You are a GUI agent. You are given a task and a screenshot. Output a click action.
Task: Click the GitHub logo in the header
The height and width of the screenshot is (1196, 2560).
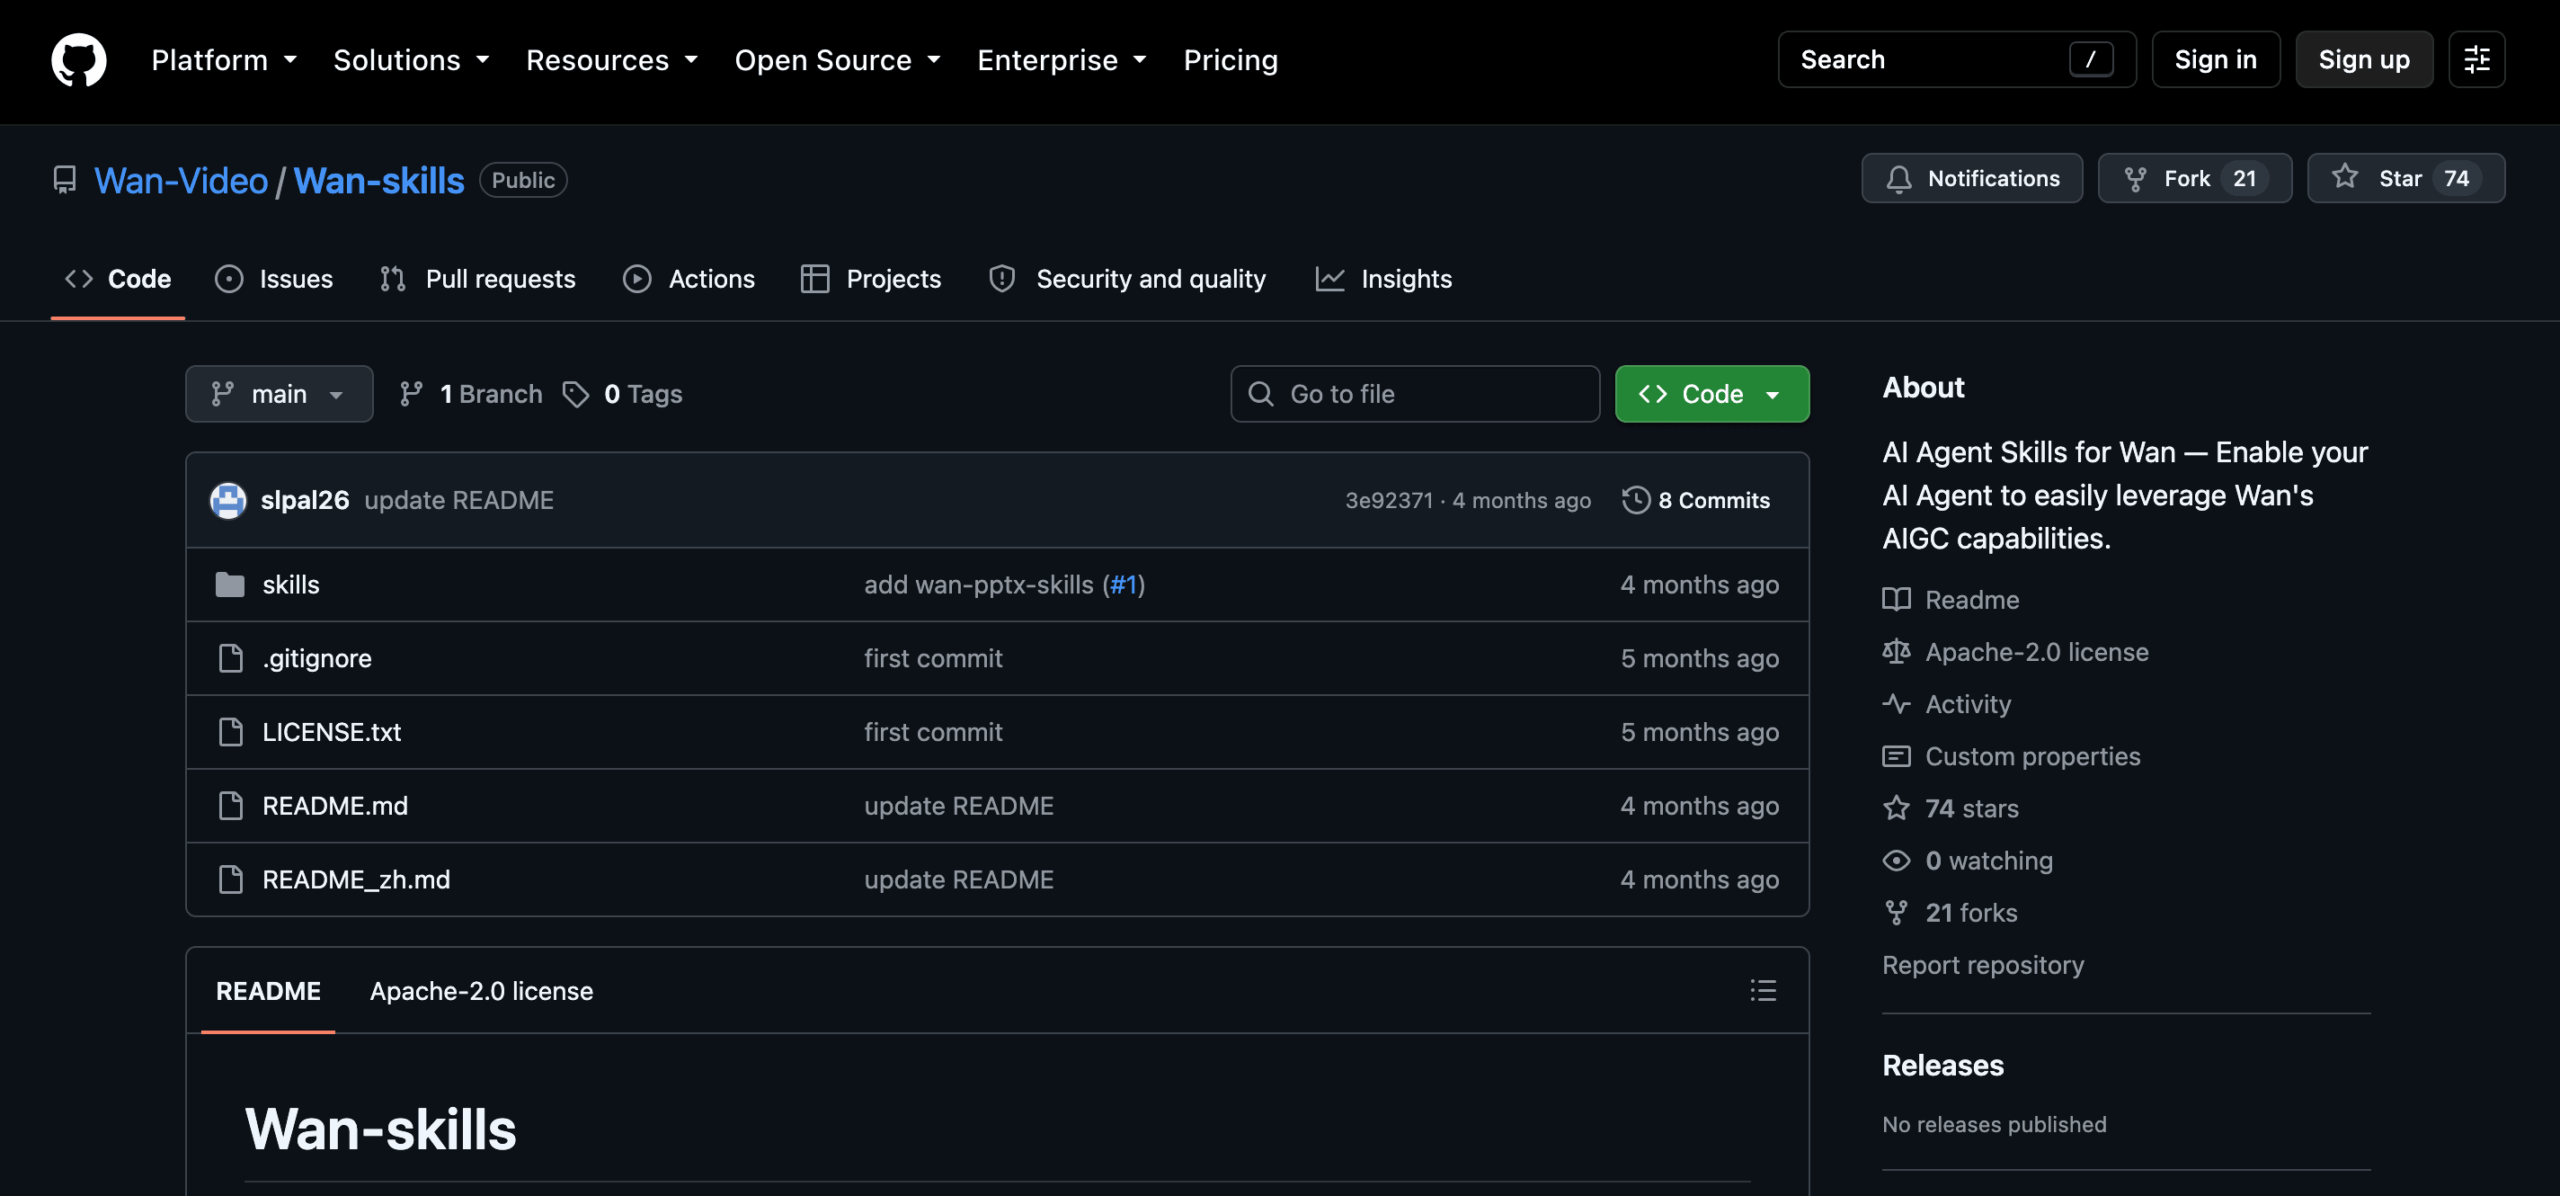tap(79, 60)
